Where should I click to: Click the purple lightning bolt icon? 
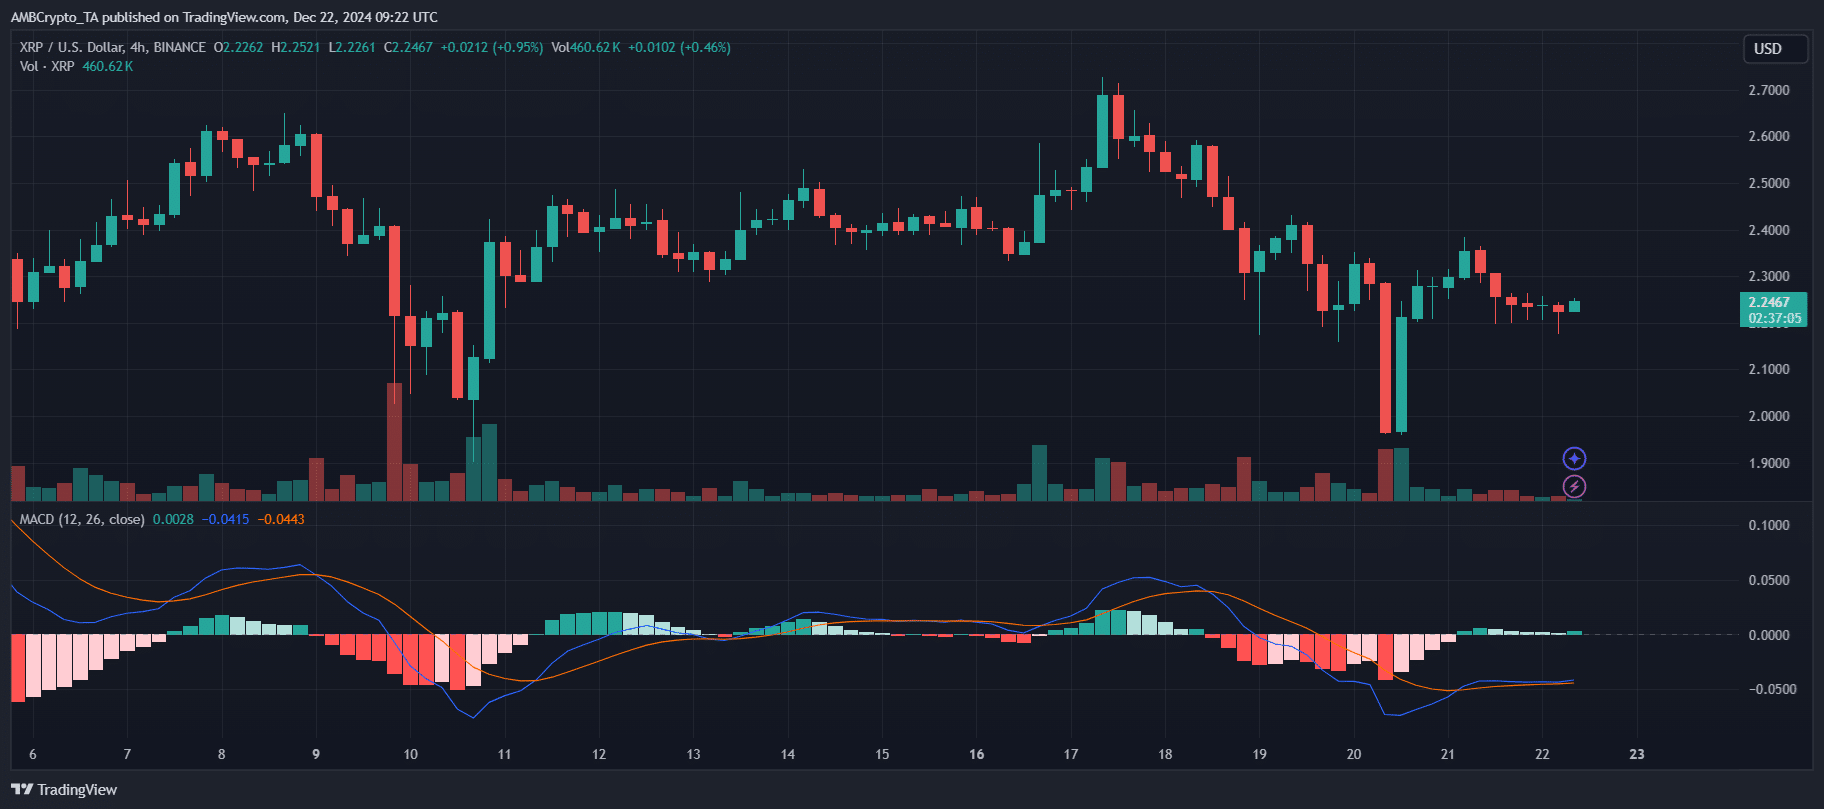pyautogui.click(x=1574, y=487)
